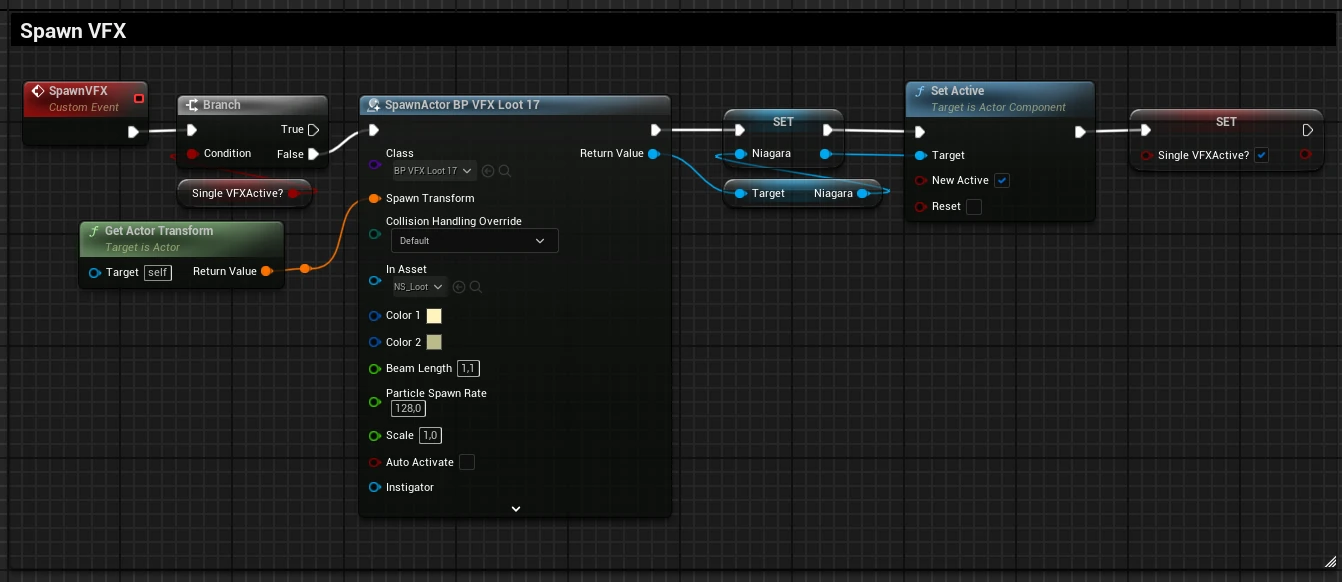Open the Collision Handling Override Default dropdown
1342x582 pixels.
pyautogui.click(x=474, y=241)
